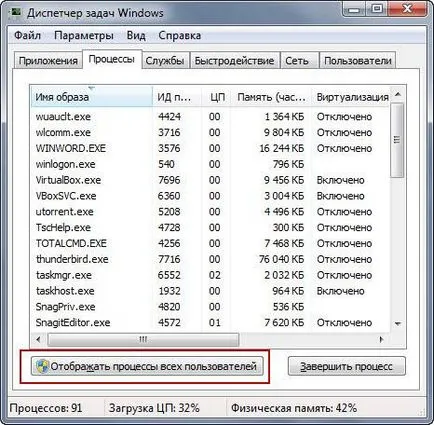Viewport: 434px width, 425px height.
Task: Sort by Виртуализация column header
Action: (x=350, y=97)
